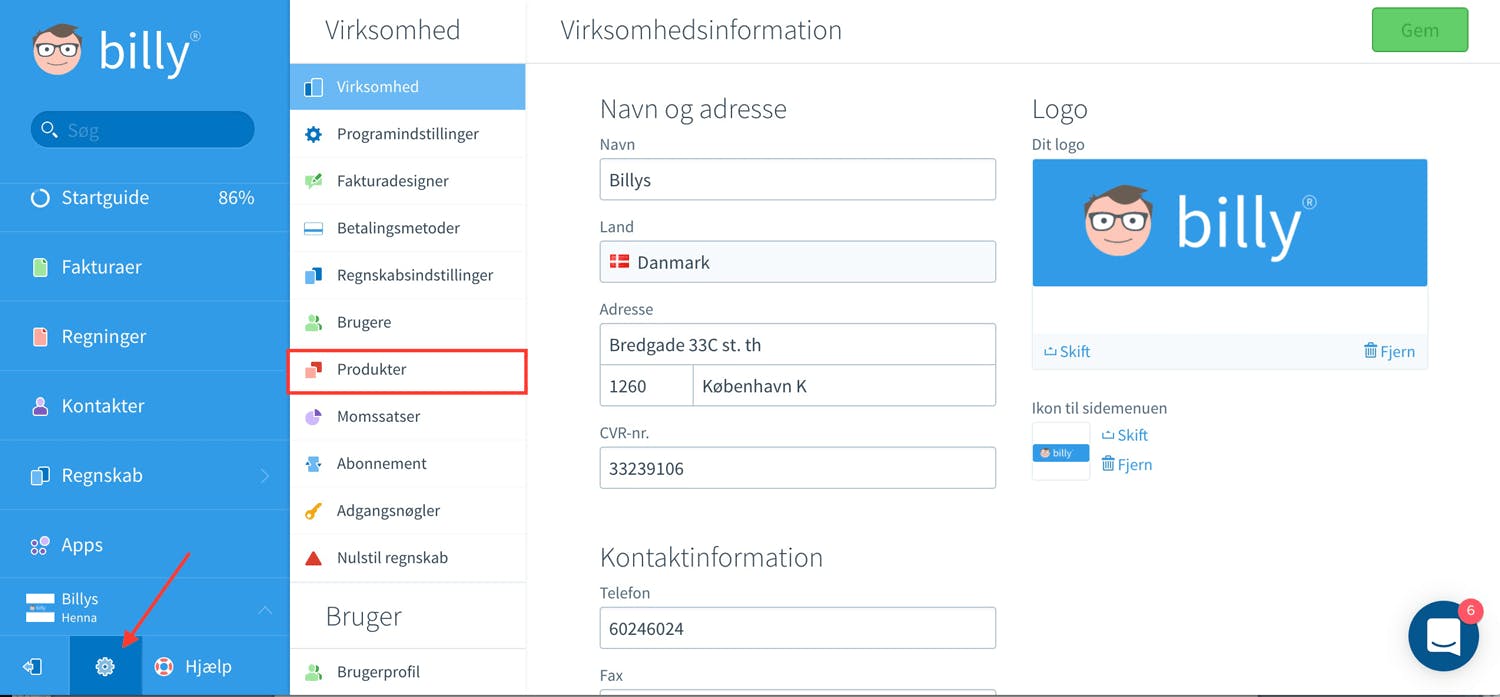Image resolution: width=1500 pixels, height=697 pixels.
Task: Open Brugere settings
Action: (x=408, y=322)
